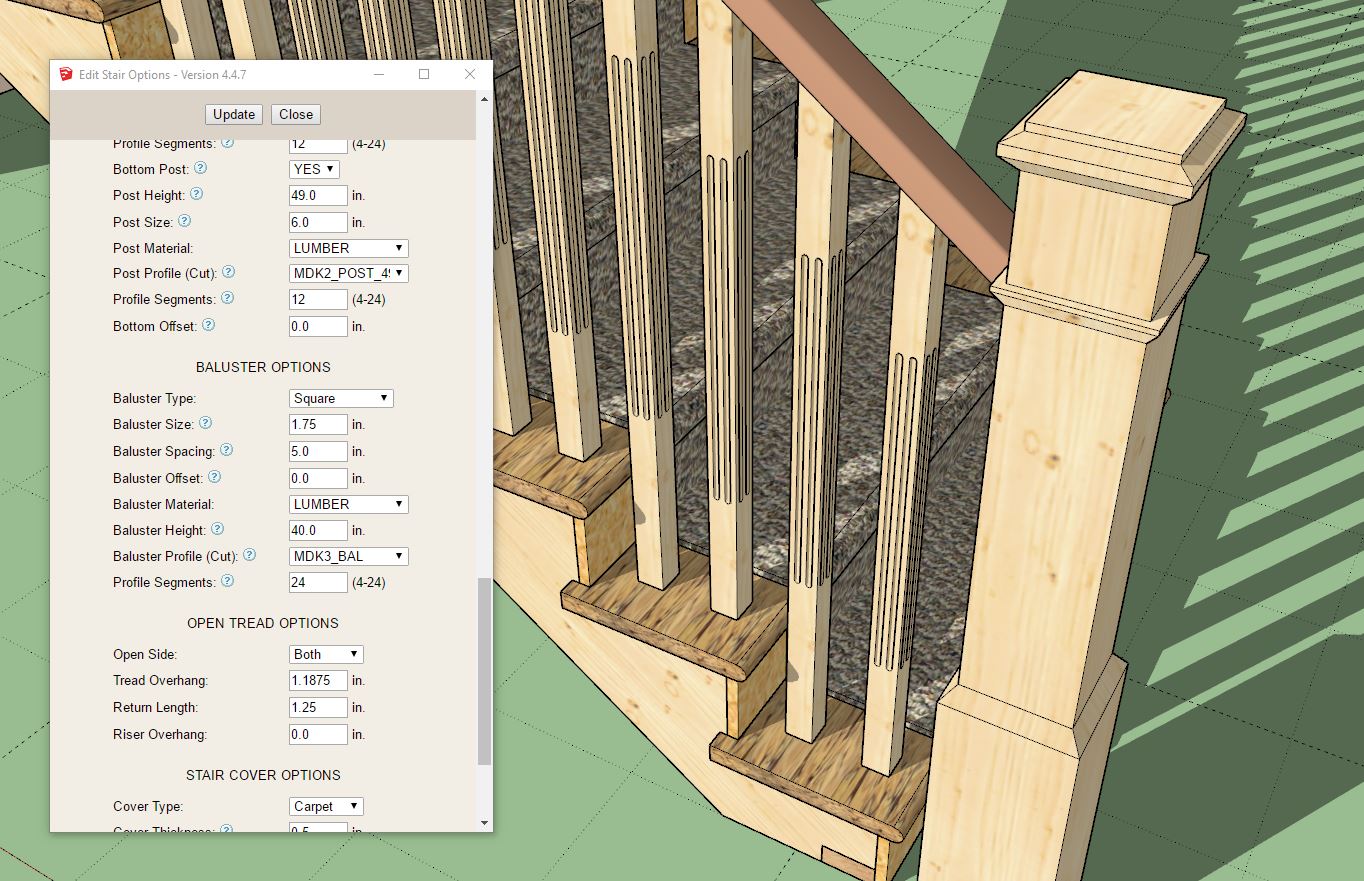Click help icon beside Post Size

tap(184, 222)
